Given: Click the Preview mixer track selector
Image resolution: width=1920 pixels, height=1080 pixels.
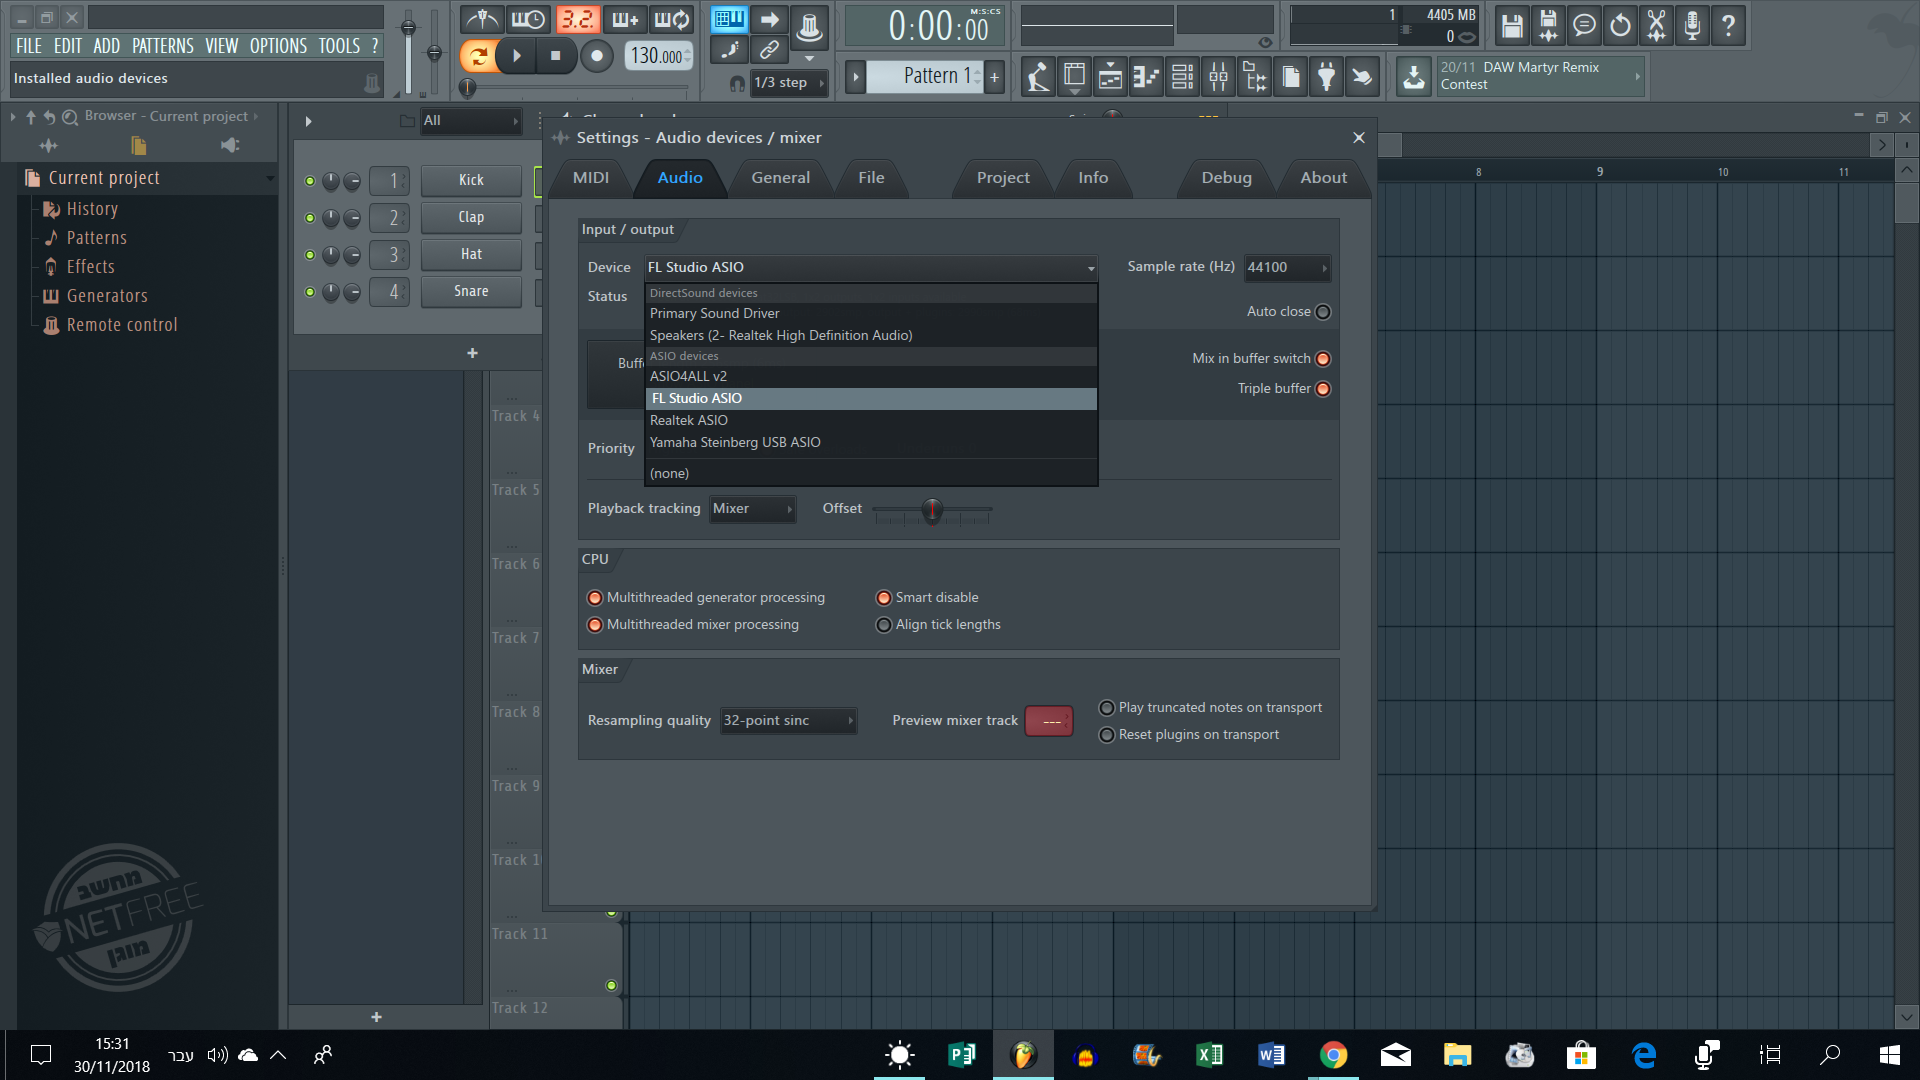Looking at the screenshot, I should [1049, 721].
